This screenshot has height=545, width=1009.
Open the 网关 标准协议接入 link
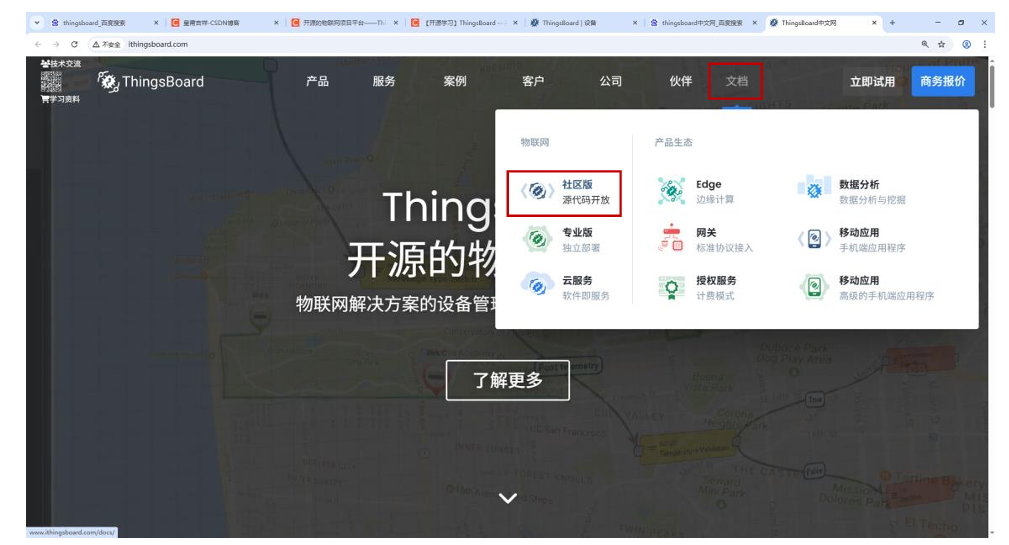[705, 239]
